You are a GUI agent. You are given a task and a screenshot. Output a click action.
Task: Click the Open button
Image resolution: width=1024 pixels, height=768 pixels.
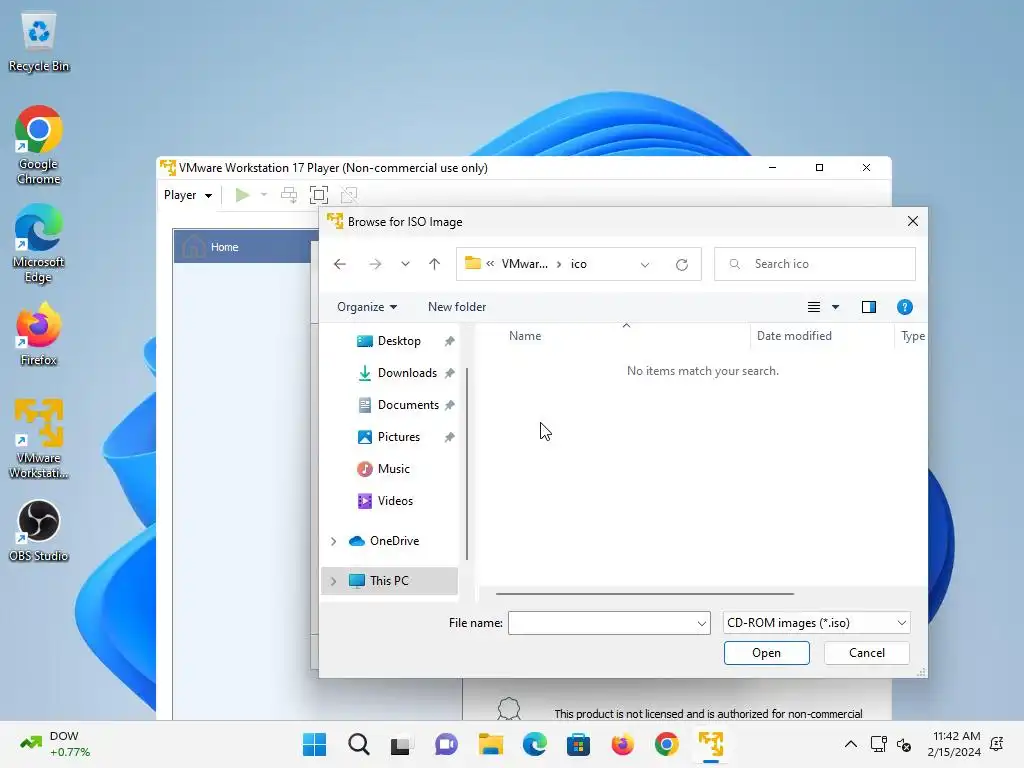click(x=767, y=653)
